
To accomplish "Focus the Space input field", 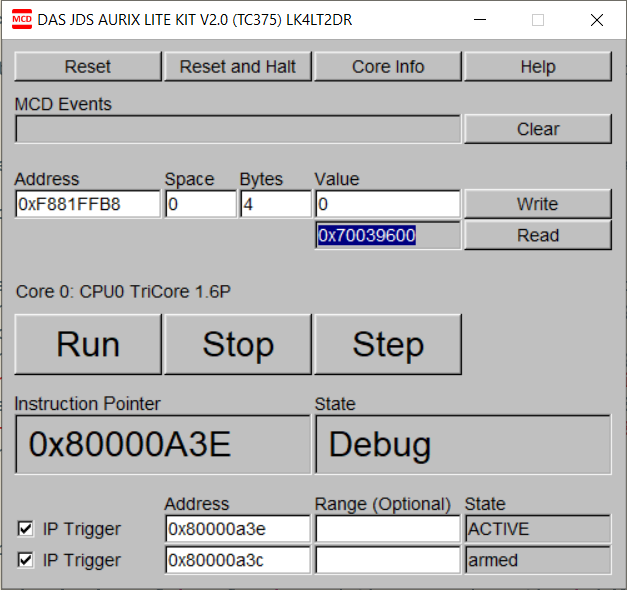I will 201,204.
